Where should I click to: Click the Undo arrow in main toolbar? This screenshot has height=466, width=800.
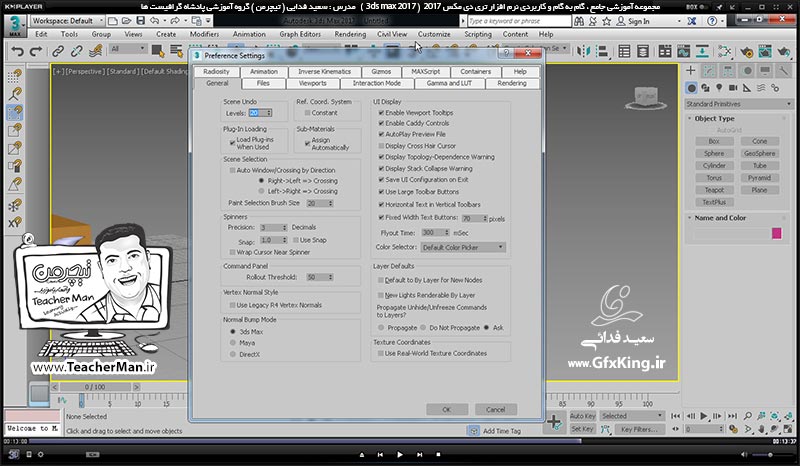tap(18, 51)
